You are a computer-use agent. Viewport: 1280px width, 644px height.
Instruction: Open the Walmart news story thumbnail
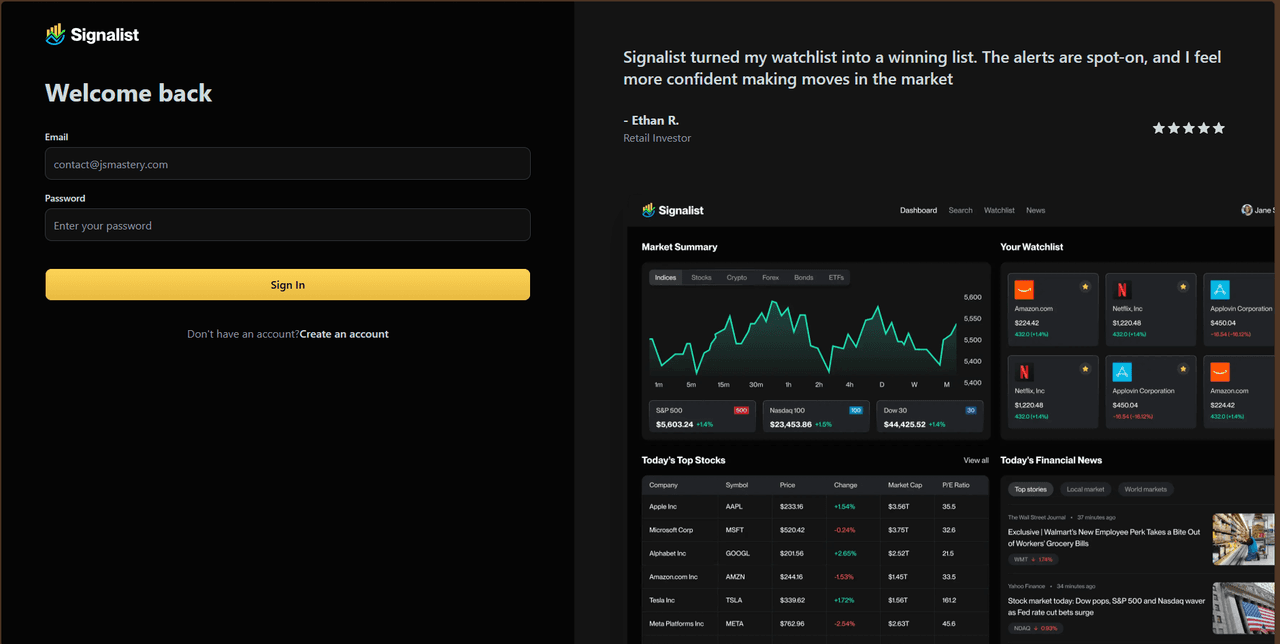click(1244, 540)
